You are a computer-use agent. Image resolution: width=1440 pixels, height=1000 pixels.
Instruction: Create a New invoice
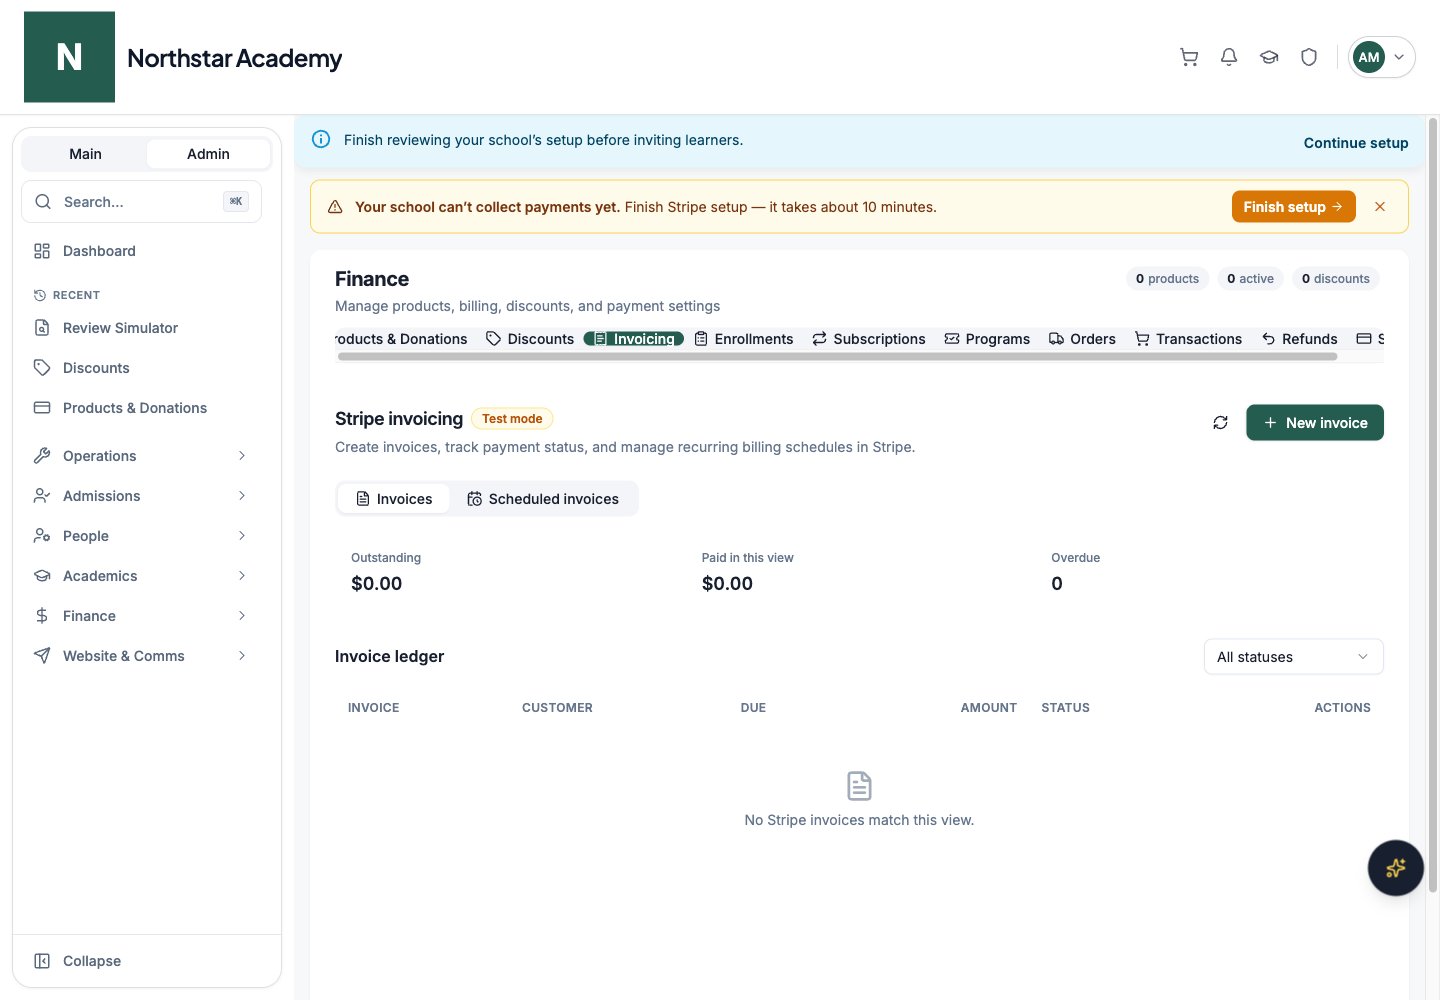click(1315, 423)
